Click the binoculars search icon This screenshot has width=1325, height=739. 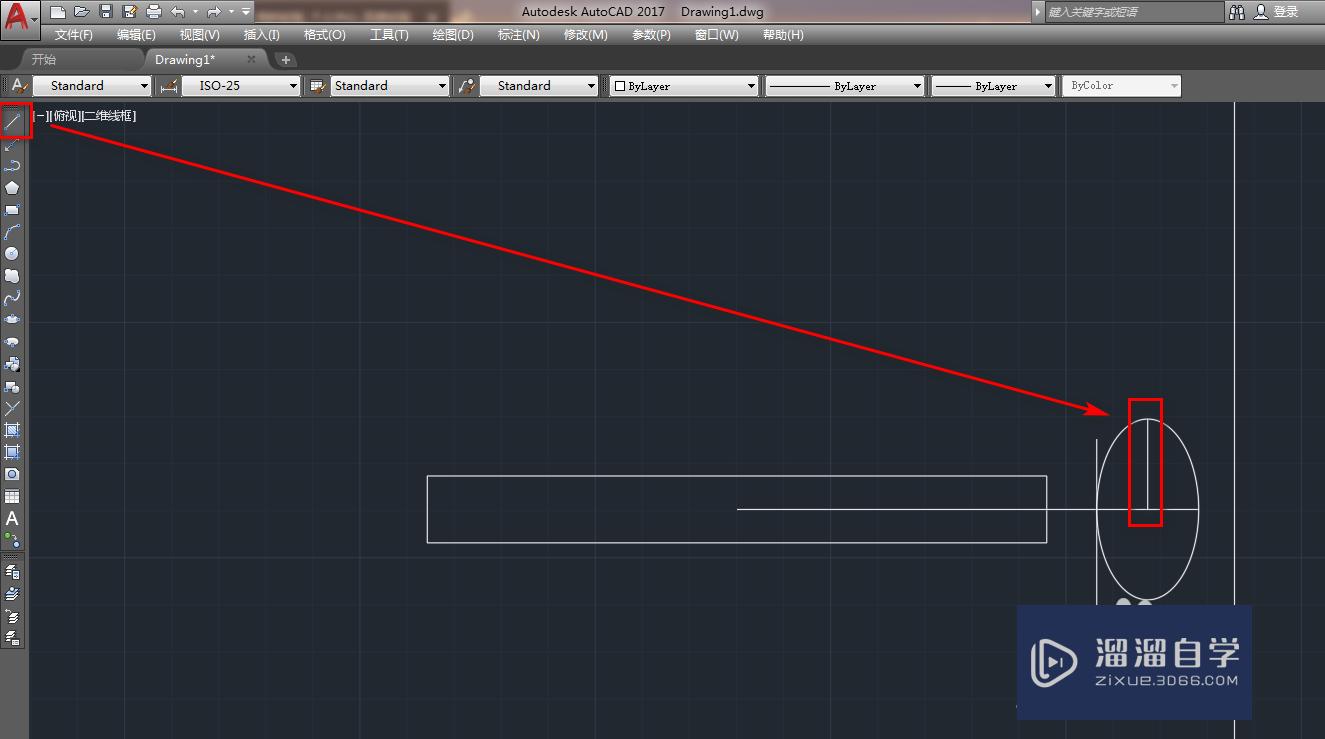1237,12
